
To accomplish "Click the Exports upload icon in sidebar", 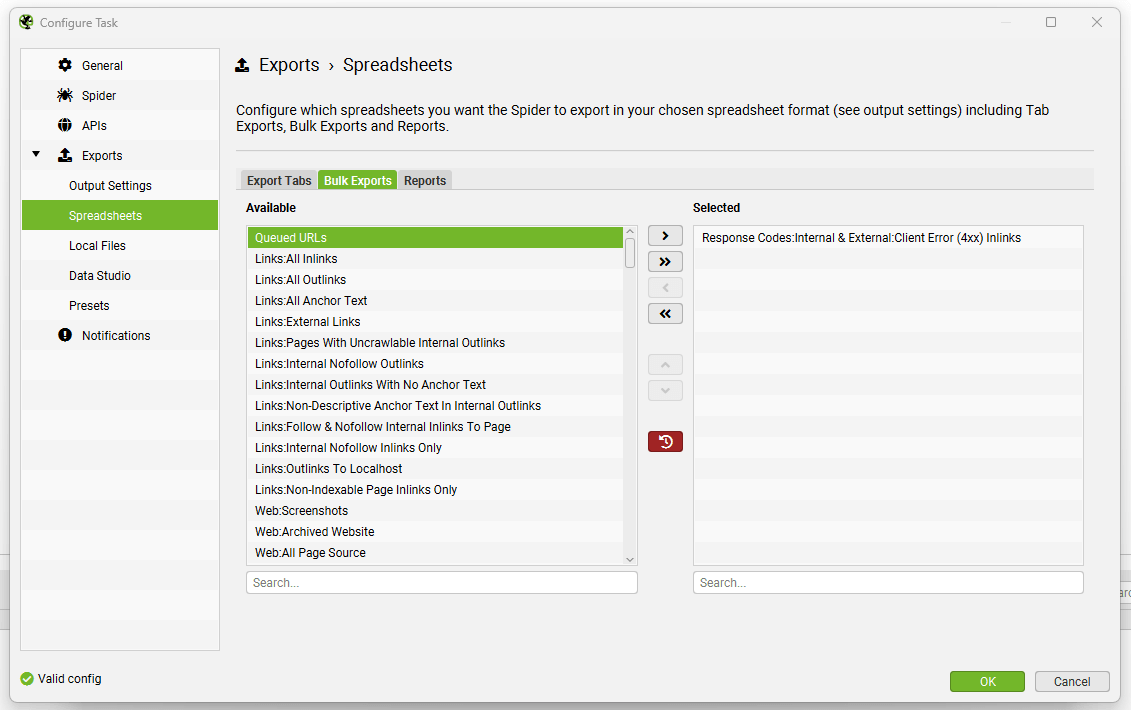I will pos(65,155).
